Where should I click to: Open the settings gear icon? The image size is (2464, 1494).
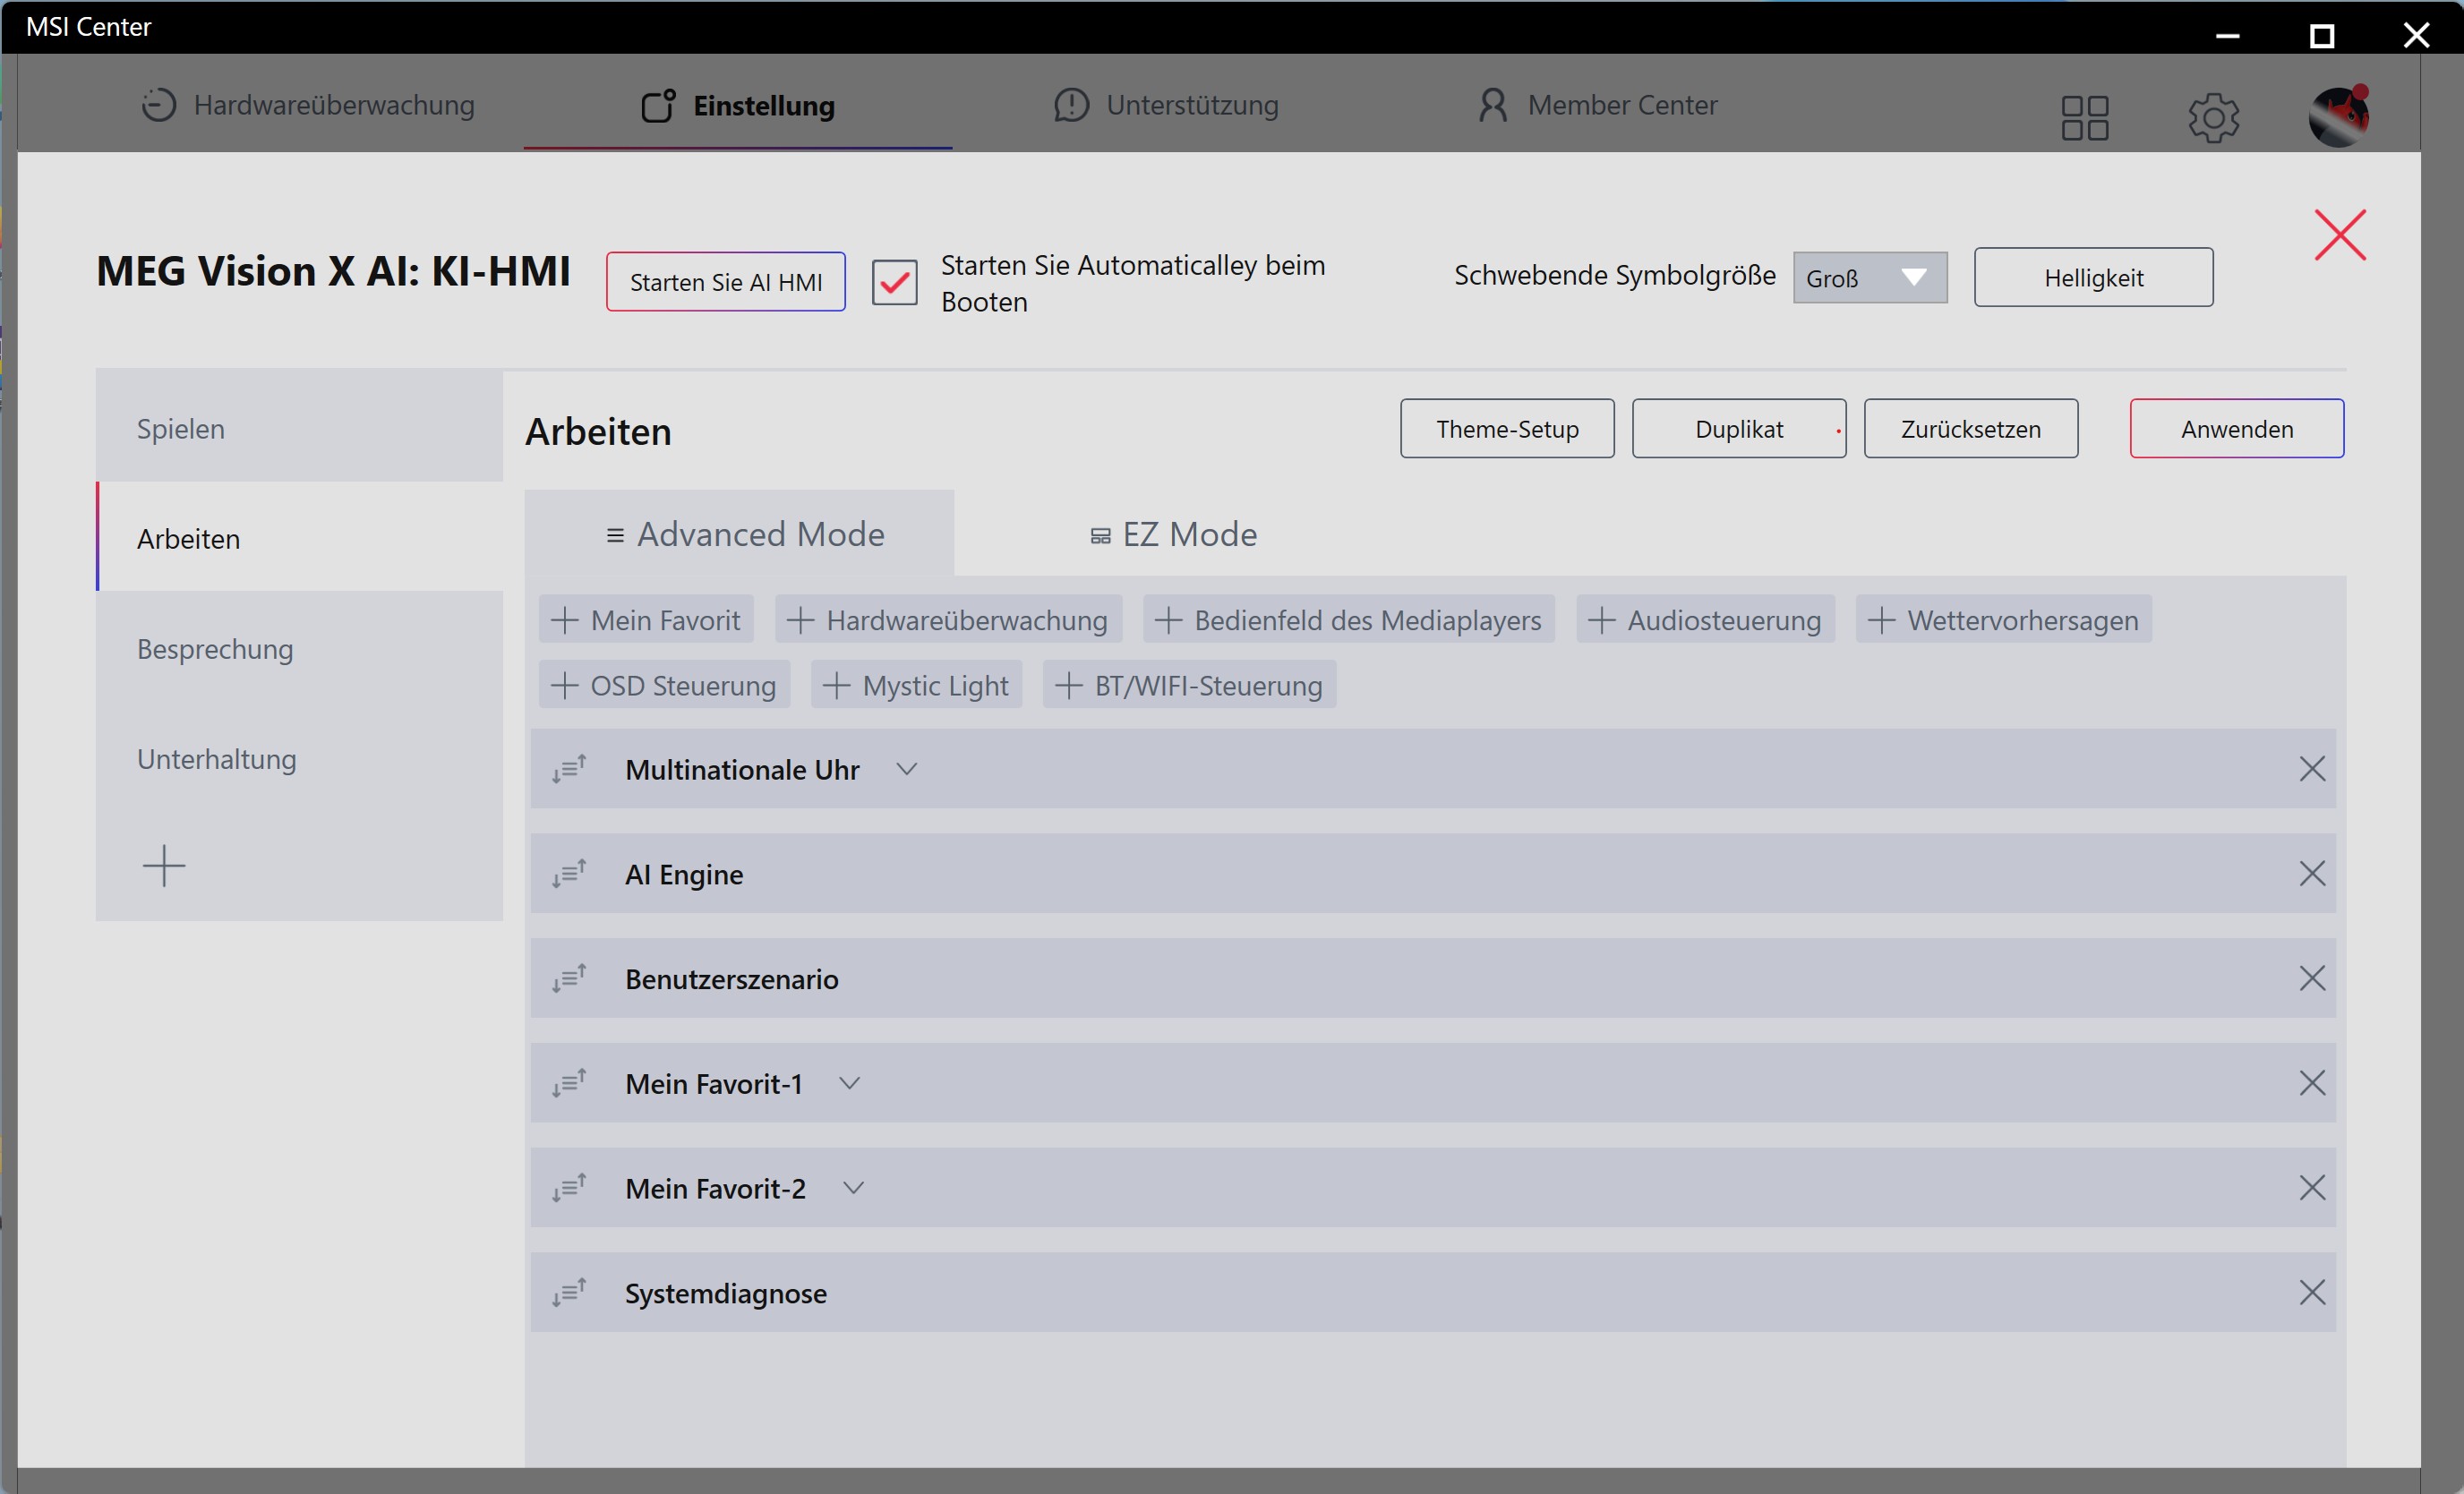(x=2213, y=118)
